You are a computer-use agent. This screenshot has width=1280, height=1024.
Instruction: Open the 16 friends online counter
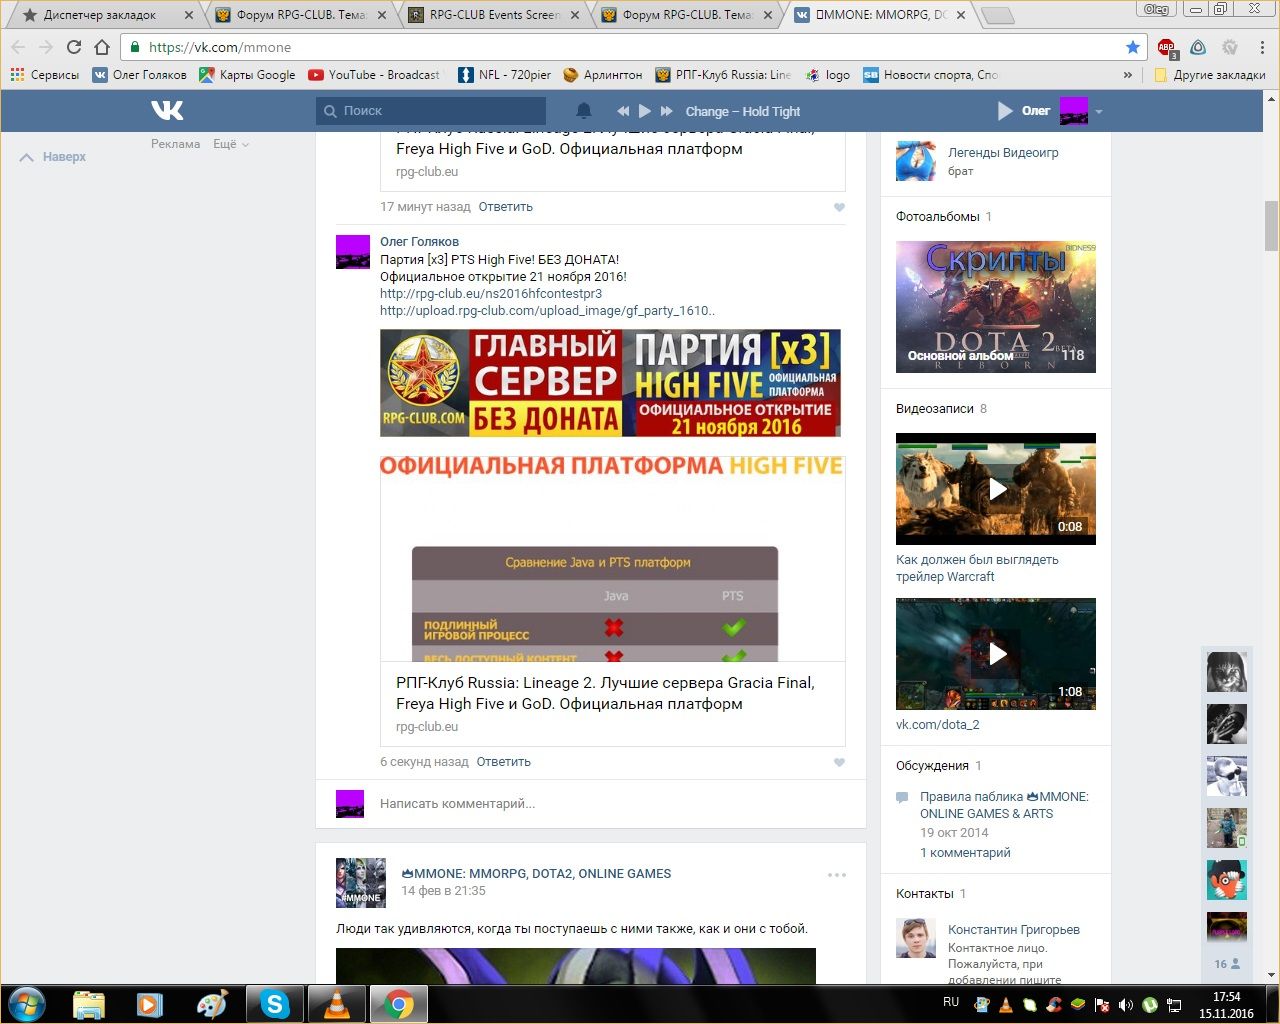tap(1227, 964)
